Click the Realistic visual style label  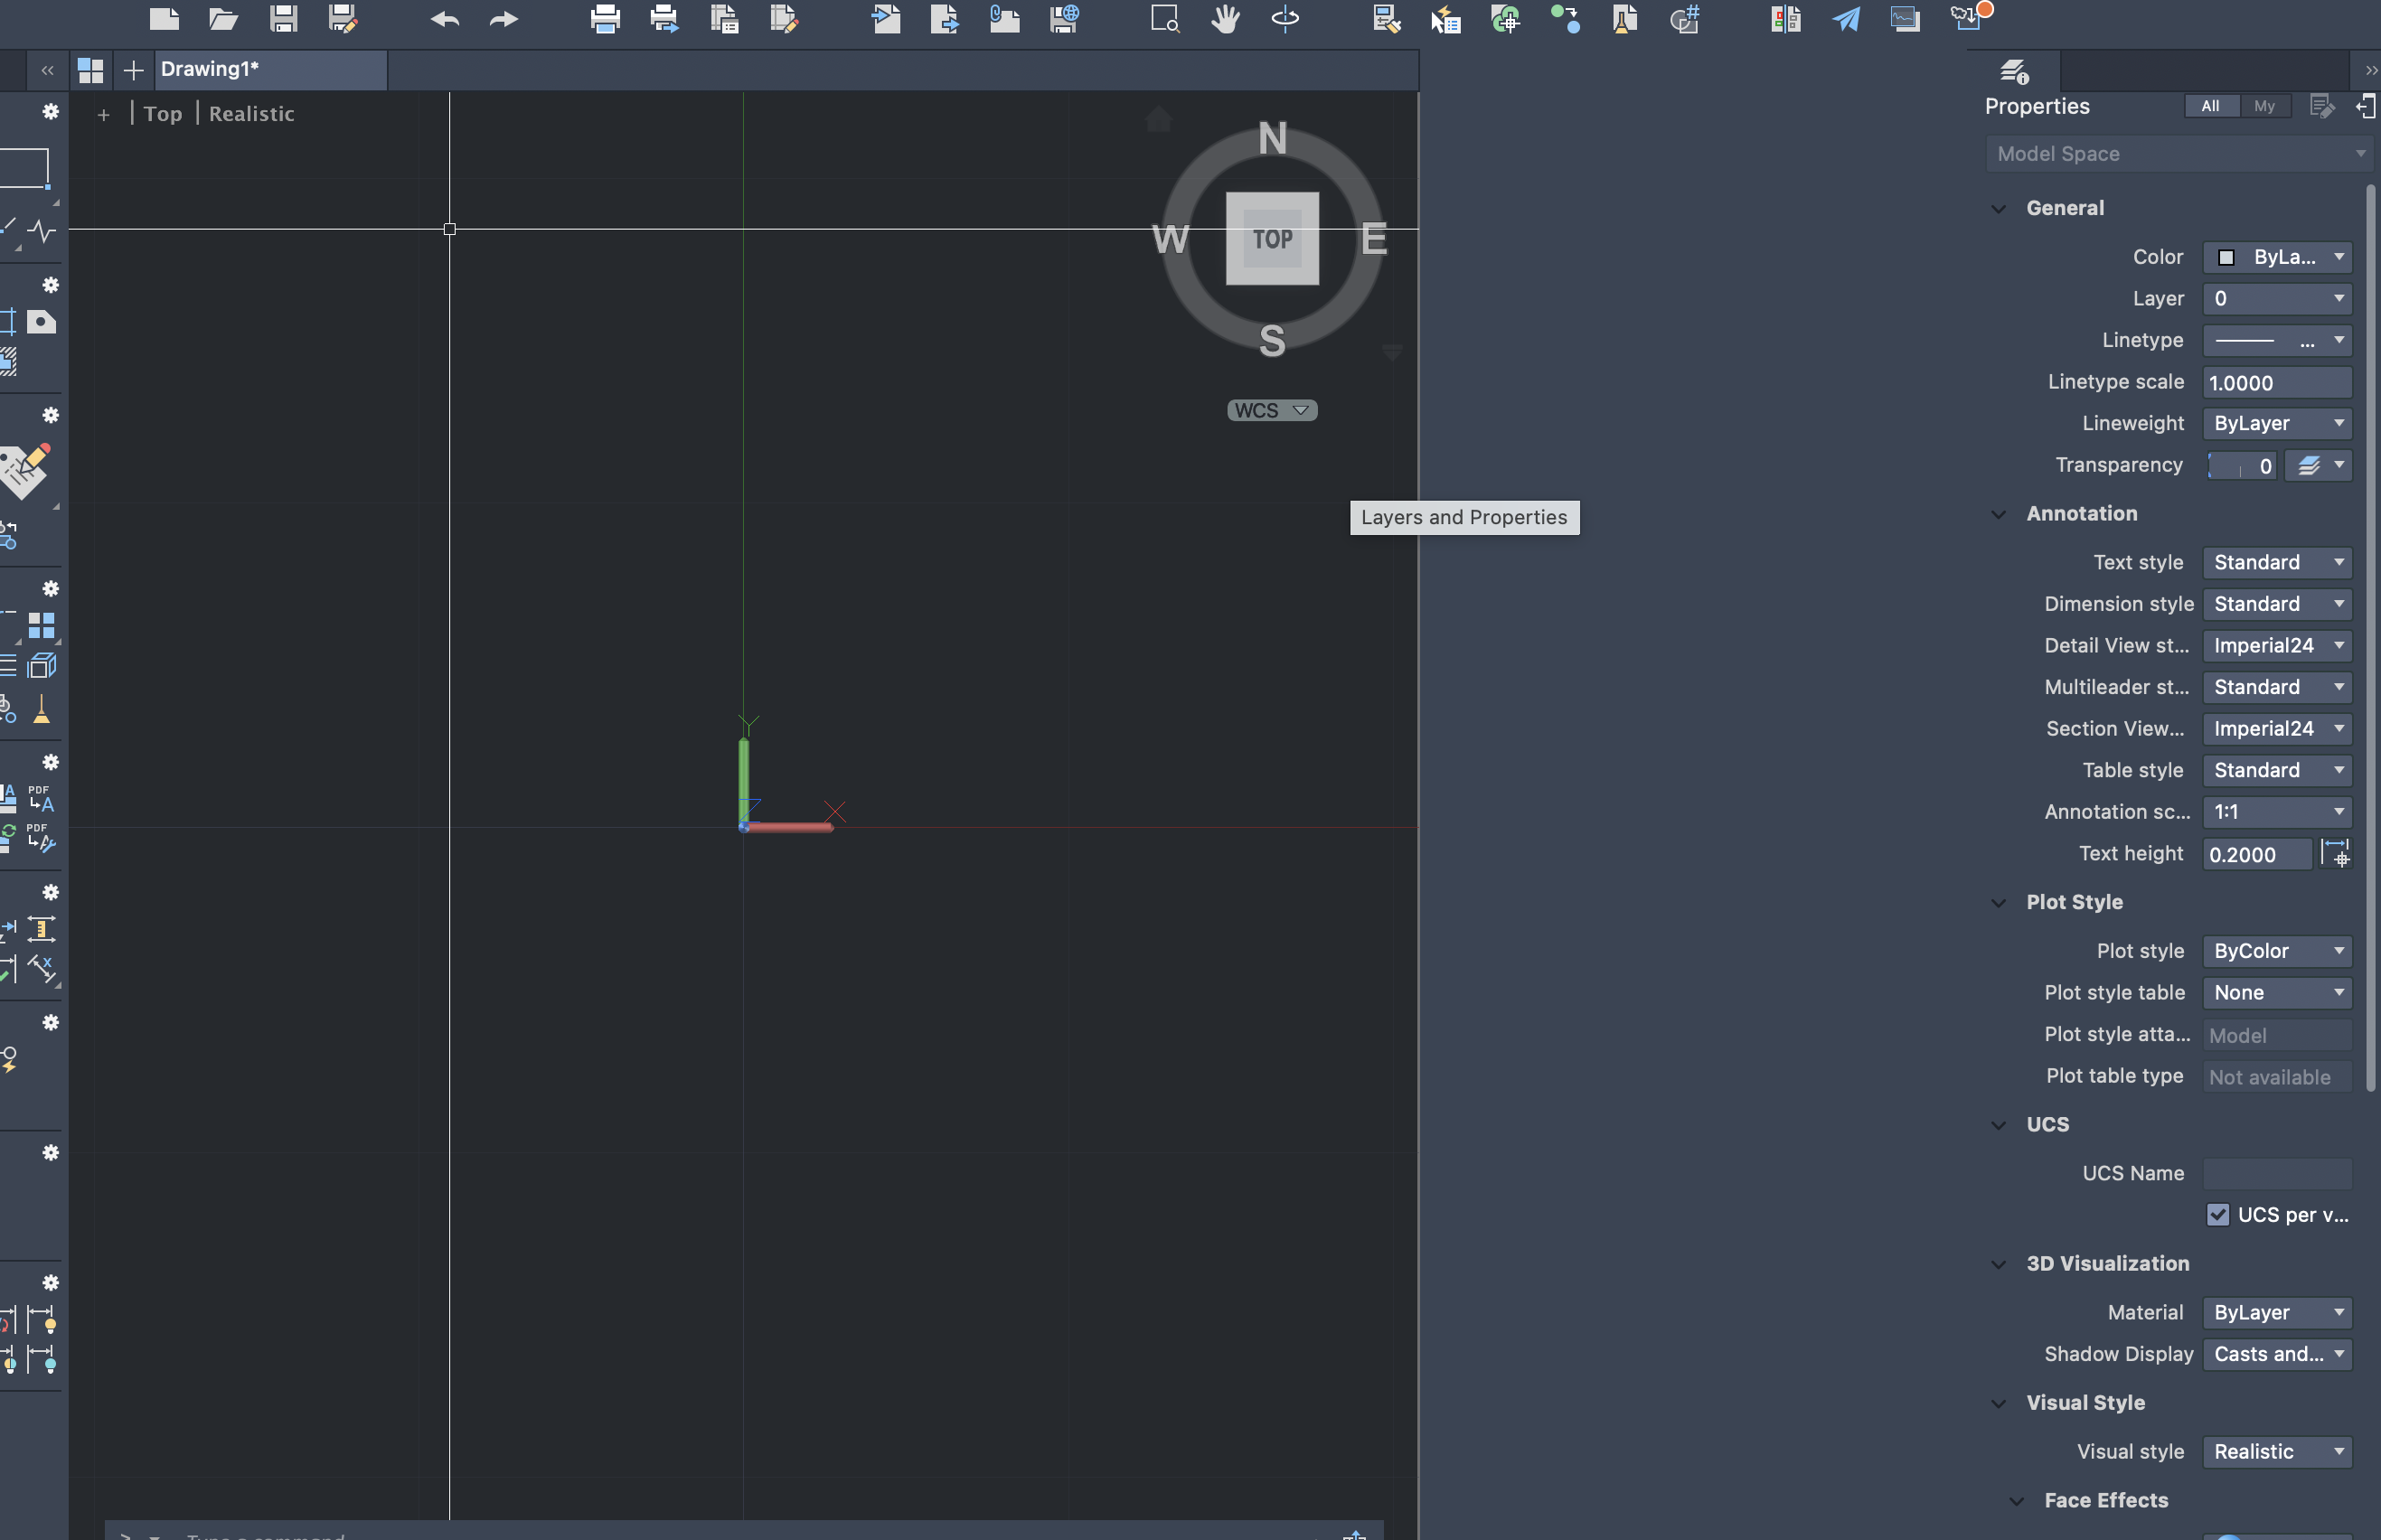click(x=252, y=114)
